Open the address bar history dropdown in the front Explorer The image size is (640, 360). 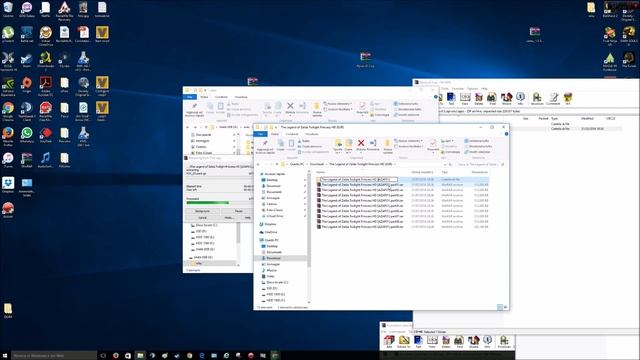(444, 164)
